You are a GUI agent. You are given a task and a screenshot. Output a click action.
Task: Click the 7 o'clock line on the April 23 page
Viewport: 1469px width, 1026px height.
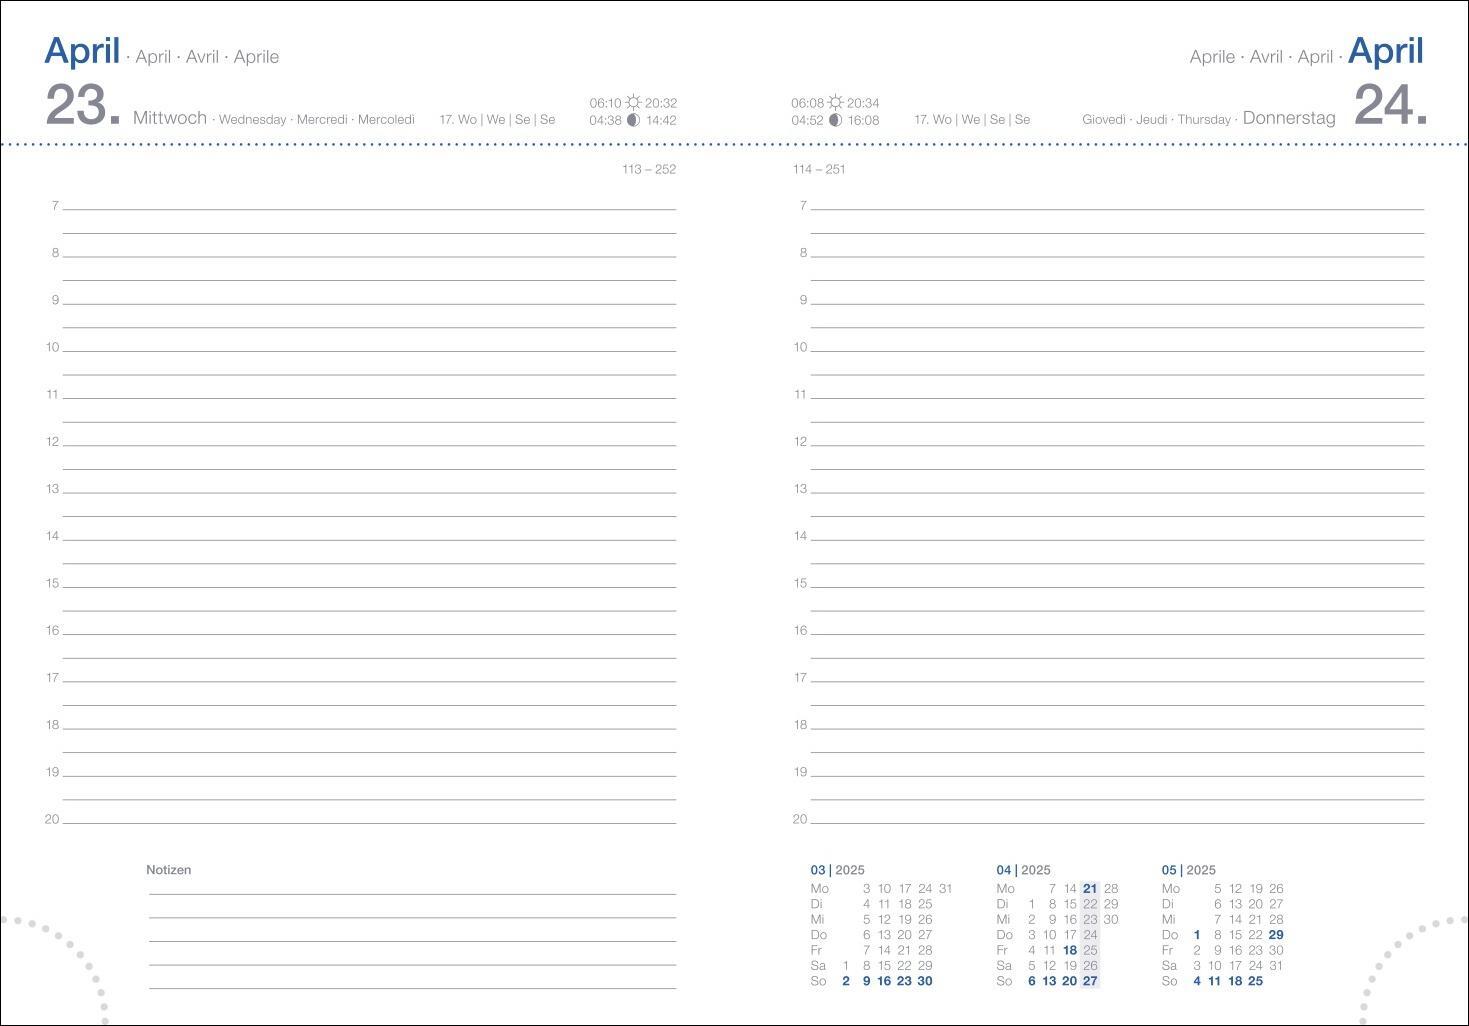pyautogui.click(x=369, y=209)
